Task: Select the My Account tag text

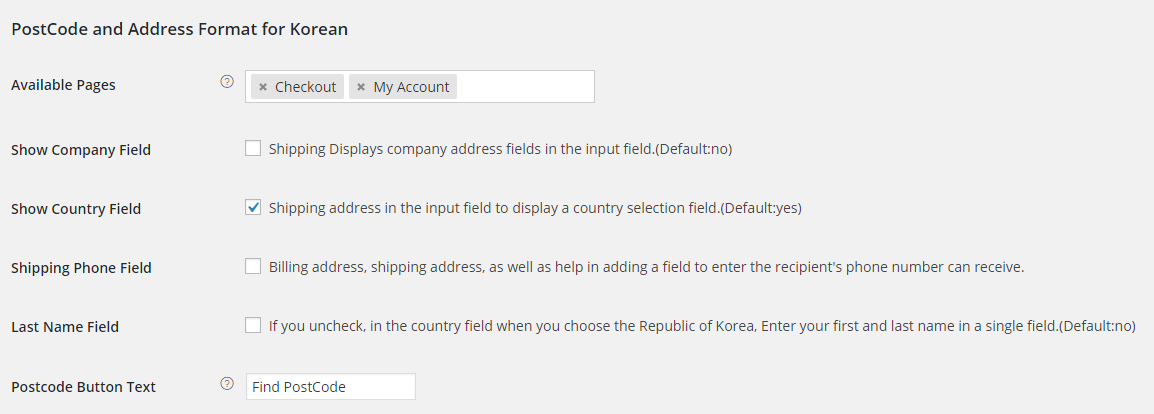Action: click(x=411, y=87)
